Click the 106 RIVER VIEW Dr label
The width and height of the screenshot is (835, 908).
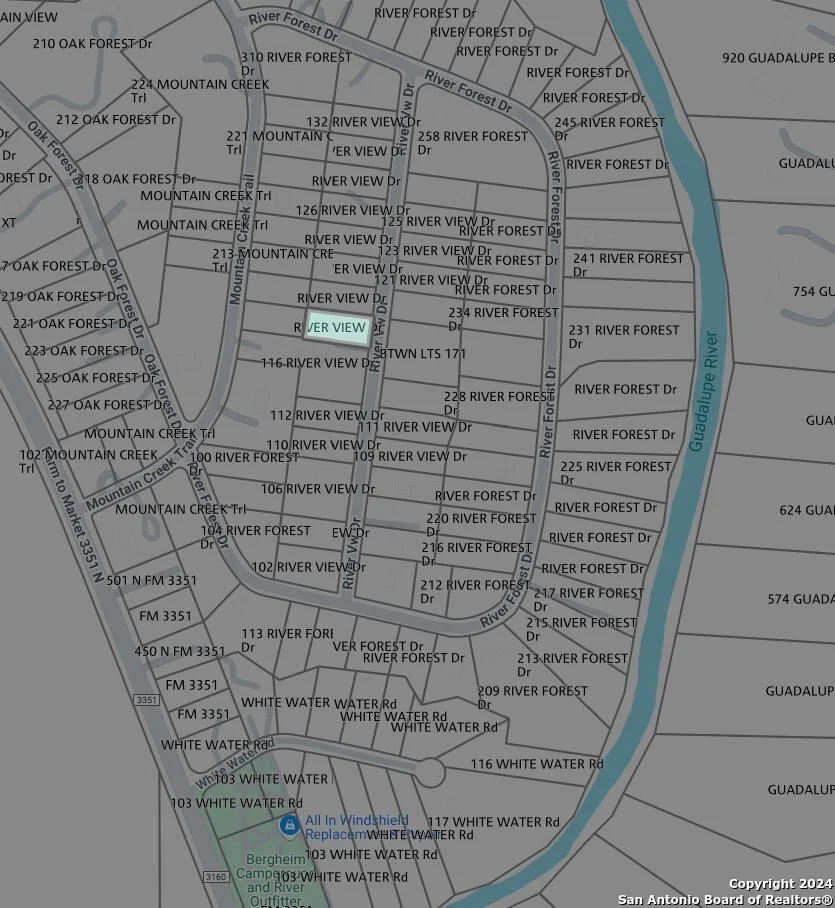click(x=318, y=489)
